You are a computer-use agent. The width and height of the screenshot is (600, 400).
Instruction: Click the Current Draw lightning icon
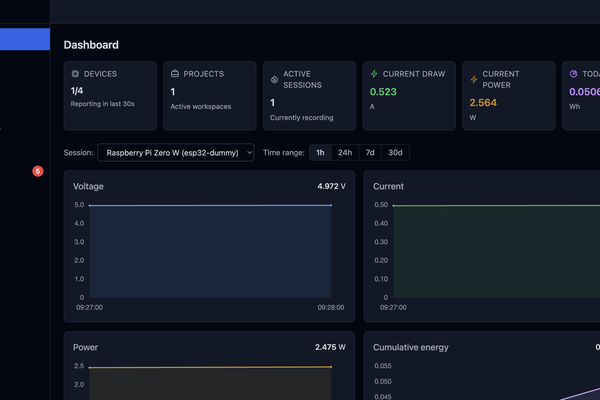374,73
